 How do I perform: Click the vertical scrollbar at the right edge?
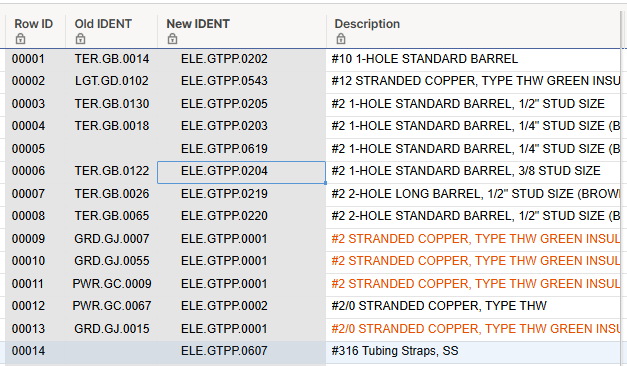pyautogui.click(x=623, y=188)
